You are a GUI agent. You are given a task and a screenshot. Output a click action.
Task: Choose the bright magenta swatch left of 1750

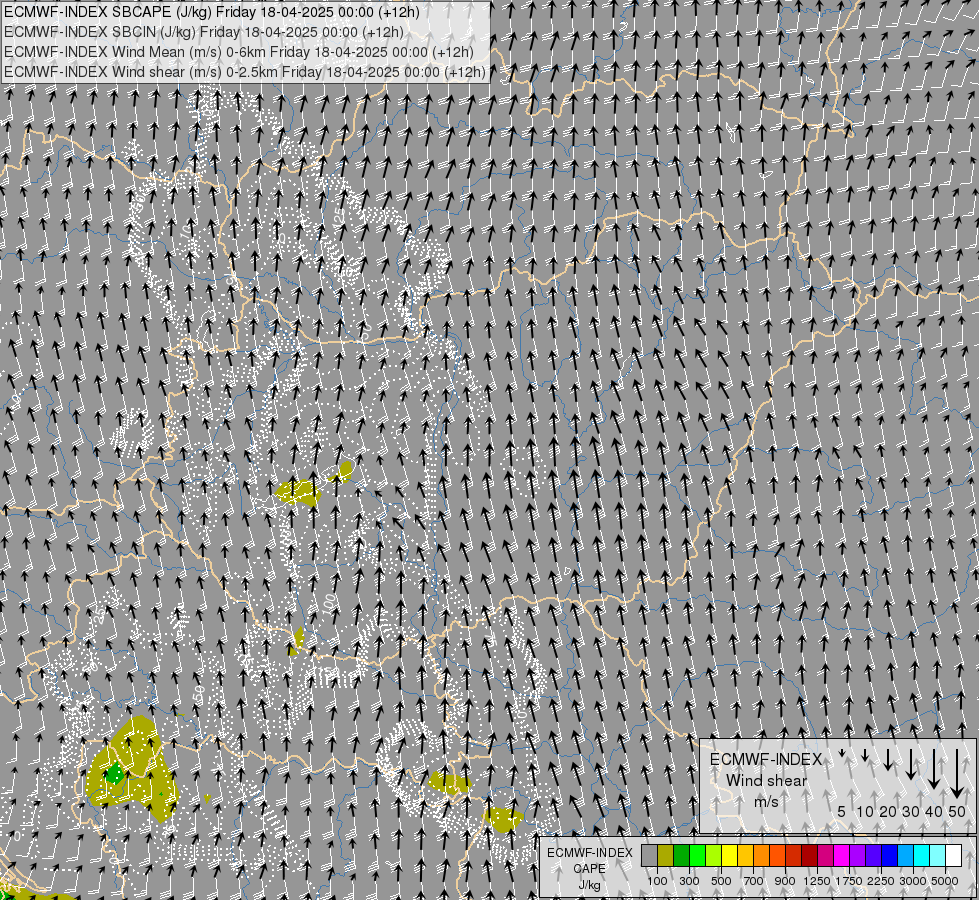(x=841, y=856)
